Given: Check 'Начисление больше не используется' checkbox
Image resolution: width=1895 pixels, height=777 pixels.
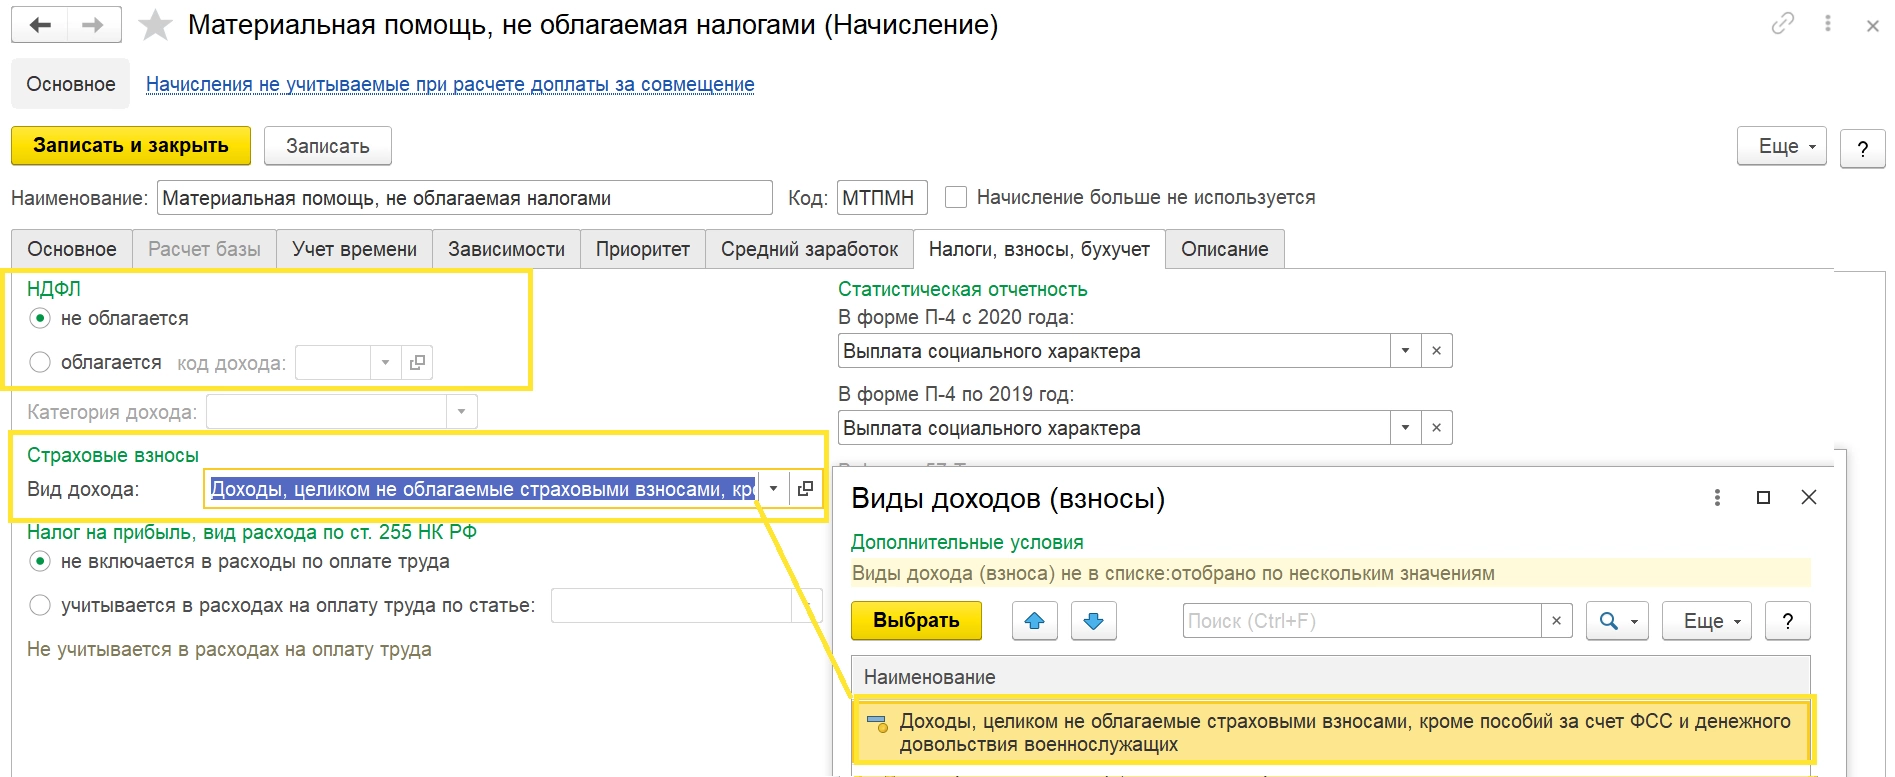Looking at the screenshot, I should point(956,197).
